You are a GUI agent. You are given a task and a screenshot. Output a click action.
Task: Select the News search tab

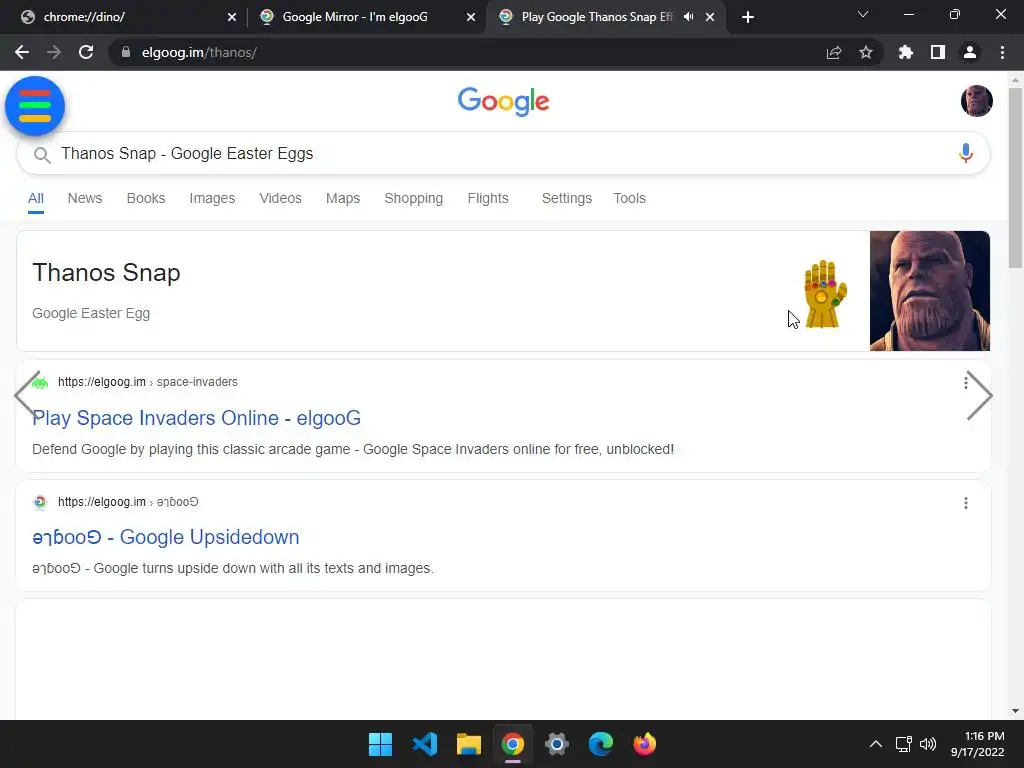click(85, 198)
